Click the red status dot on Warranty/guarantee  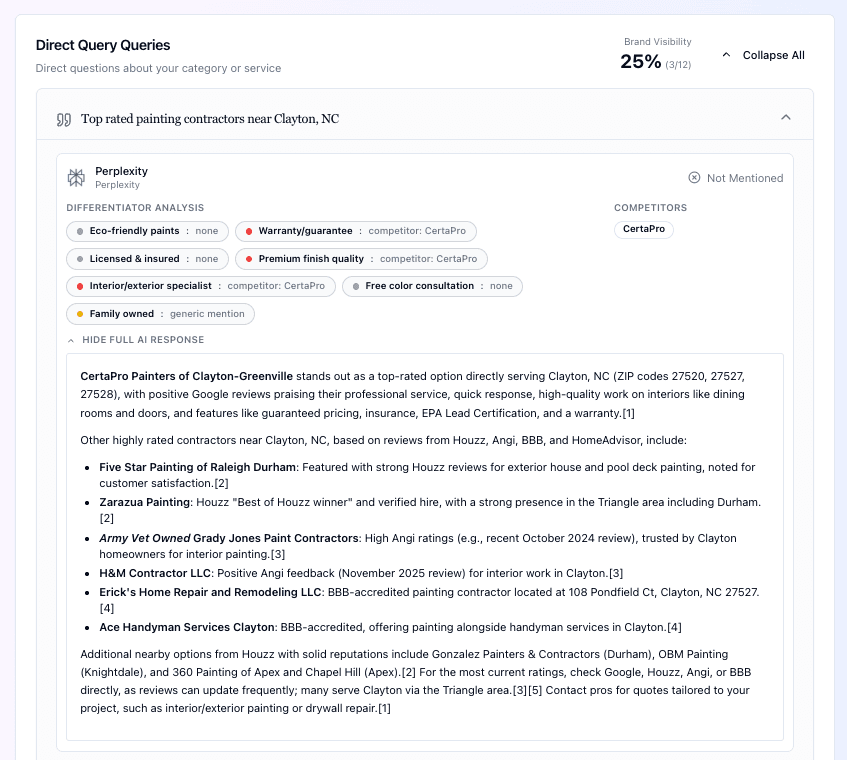(x=249, y=230)
